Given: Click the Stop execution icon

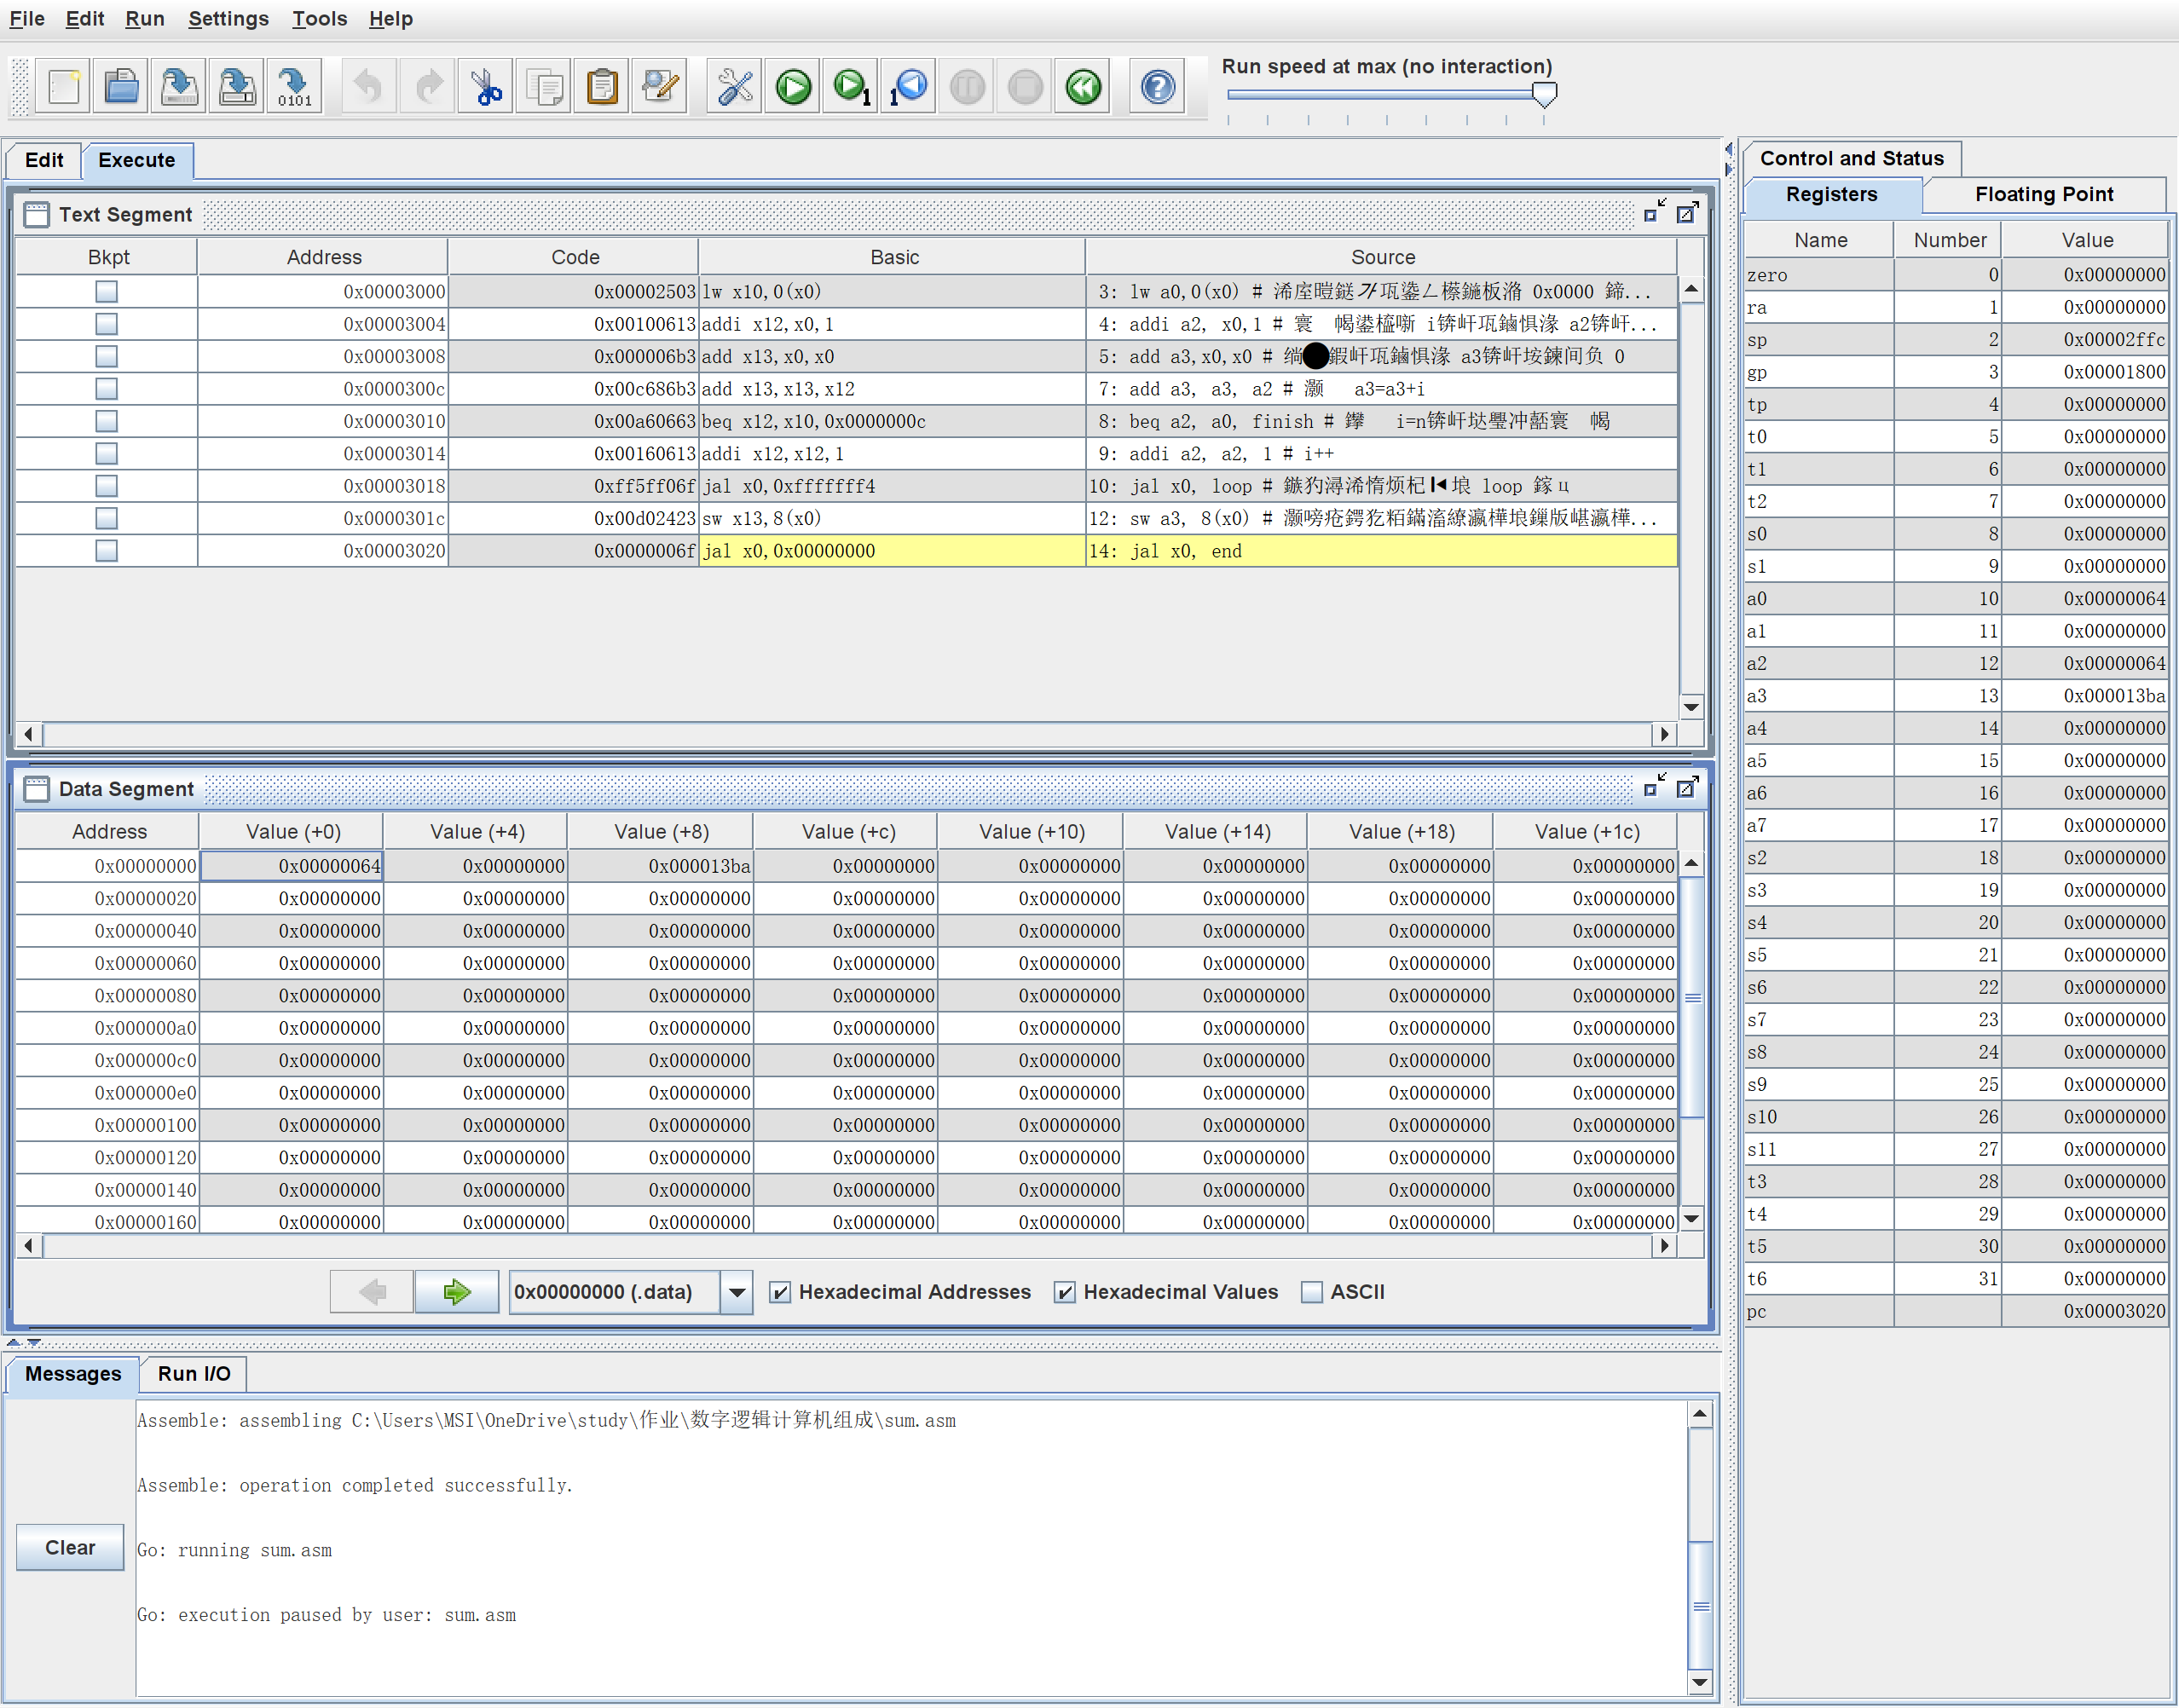Looking at the screenshot, I should 1025,87.
